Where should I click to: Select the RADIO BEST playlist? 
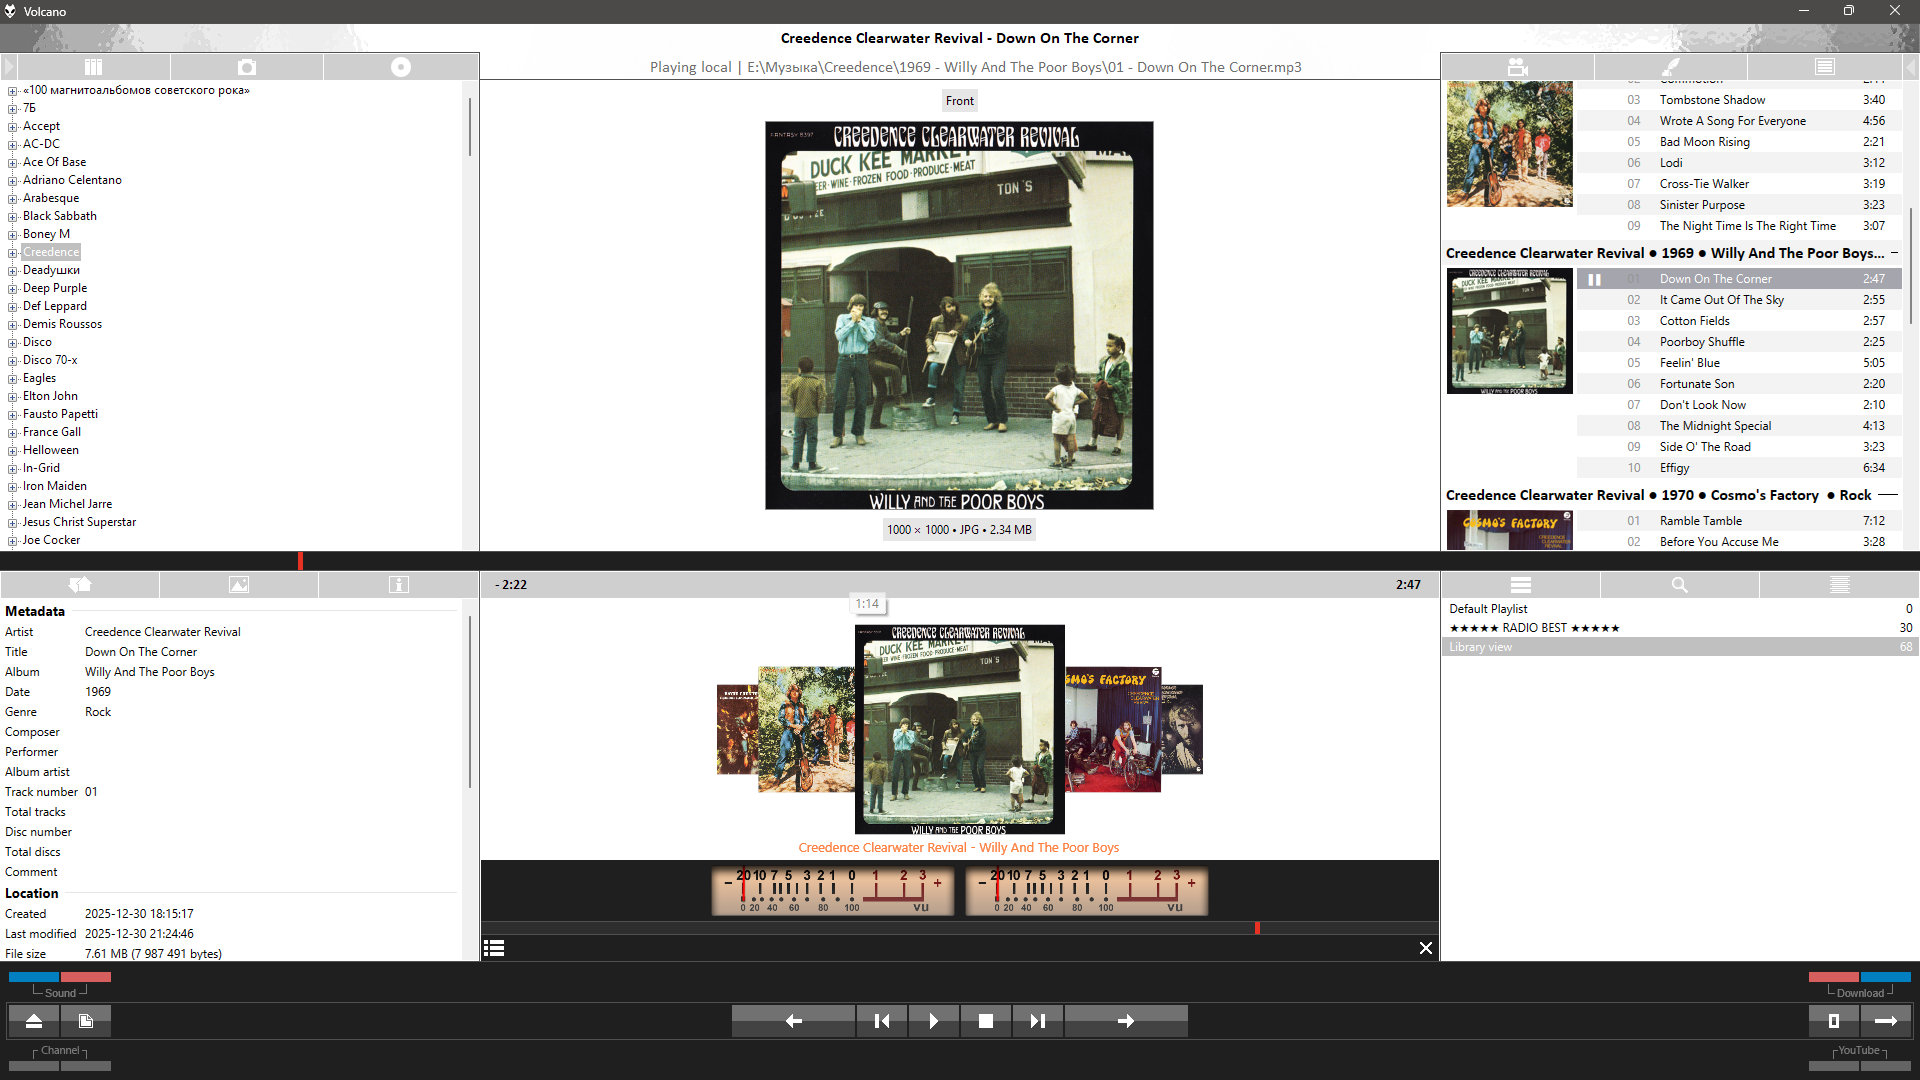click(1534, 628)
